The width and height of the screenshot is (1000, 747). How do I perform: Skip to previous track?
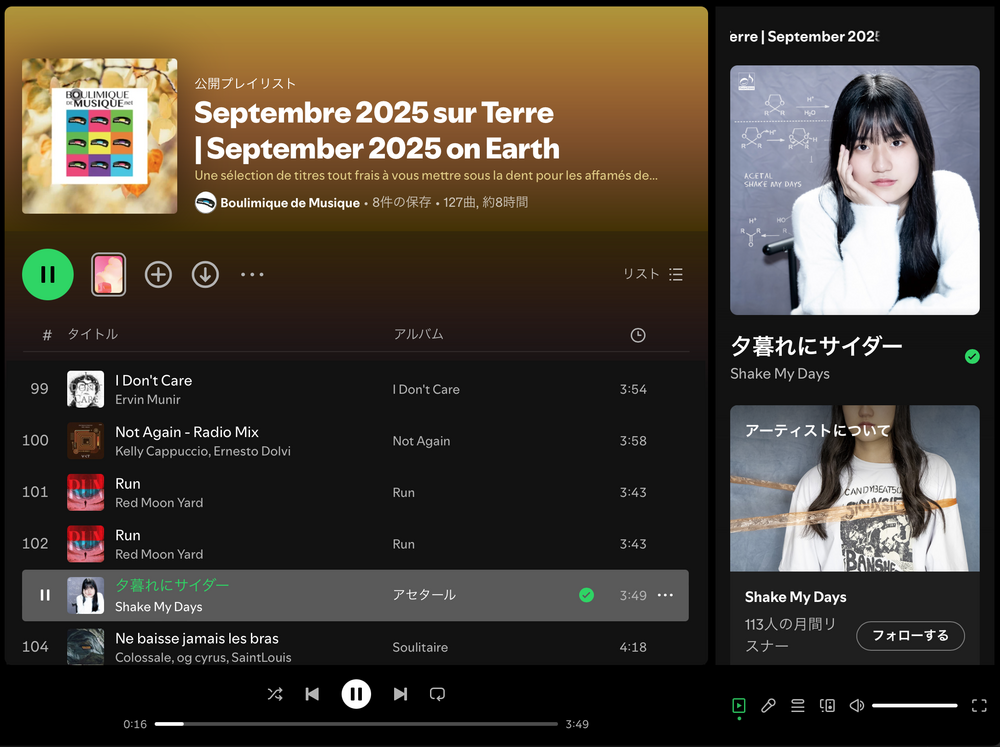coord(312,694)
